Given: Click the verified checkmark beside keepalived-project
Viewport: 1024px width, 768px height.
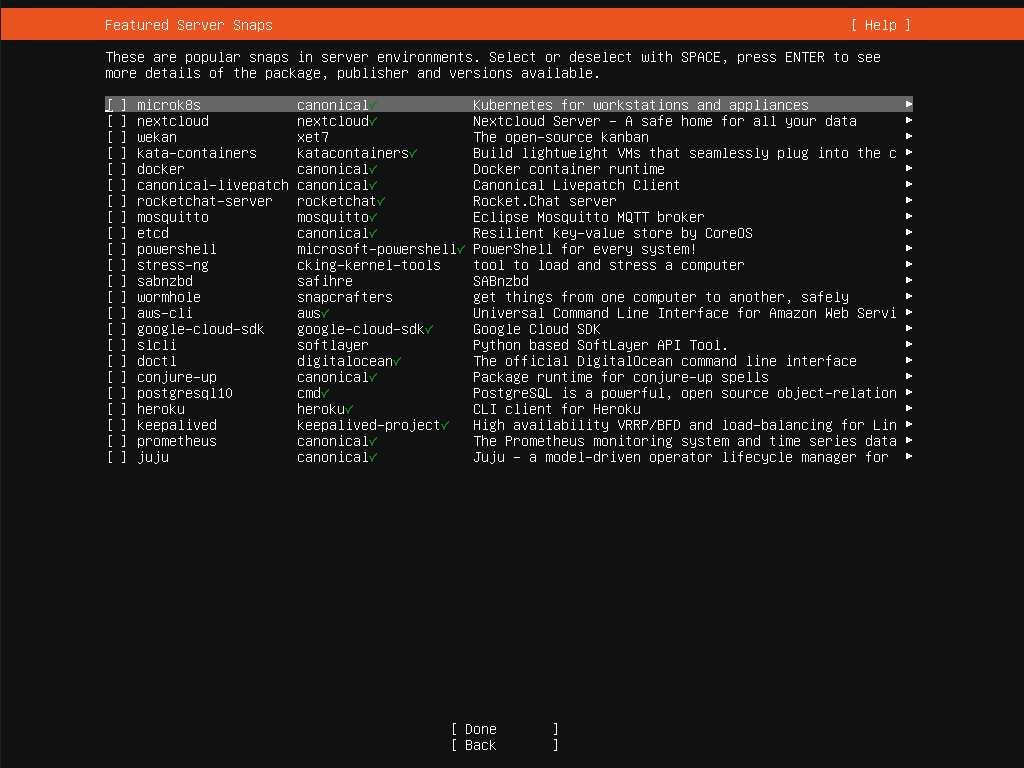Looking at the screenshot, I should pyautogui.click(x=445, y=425).
